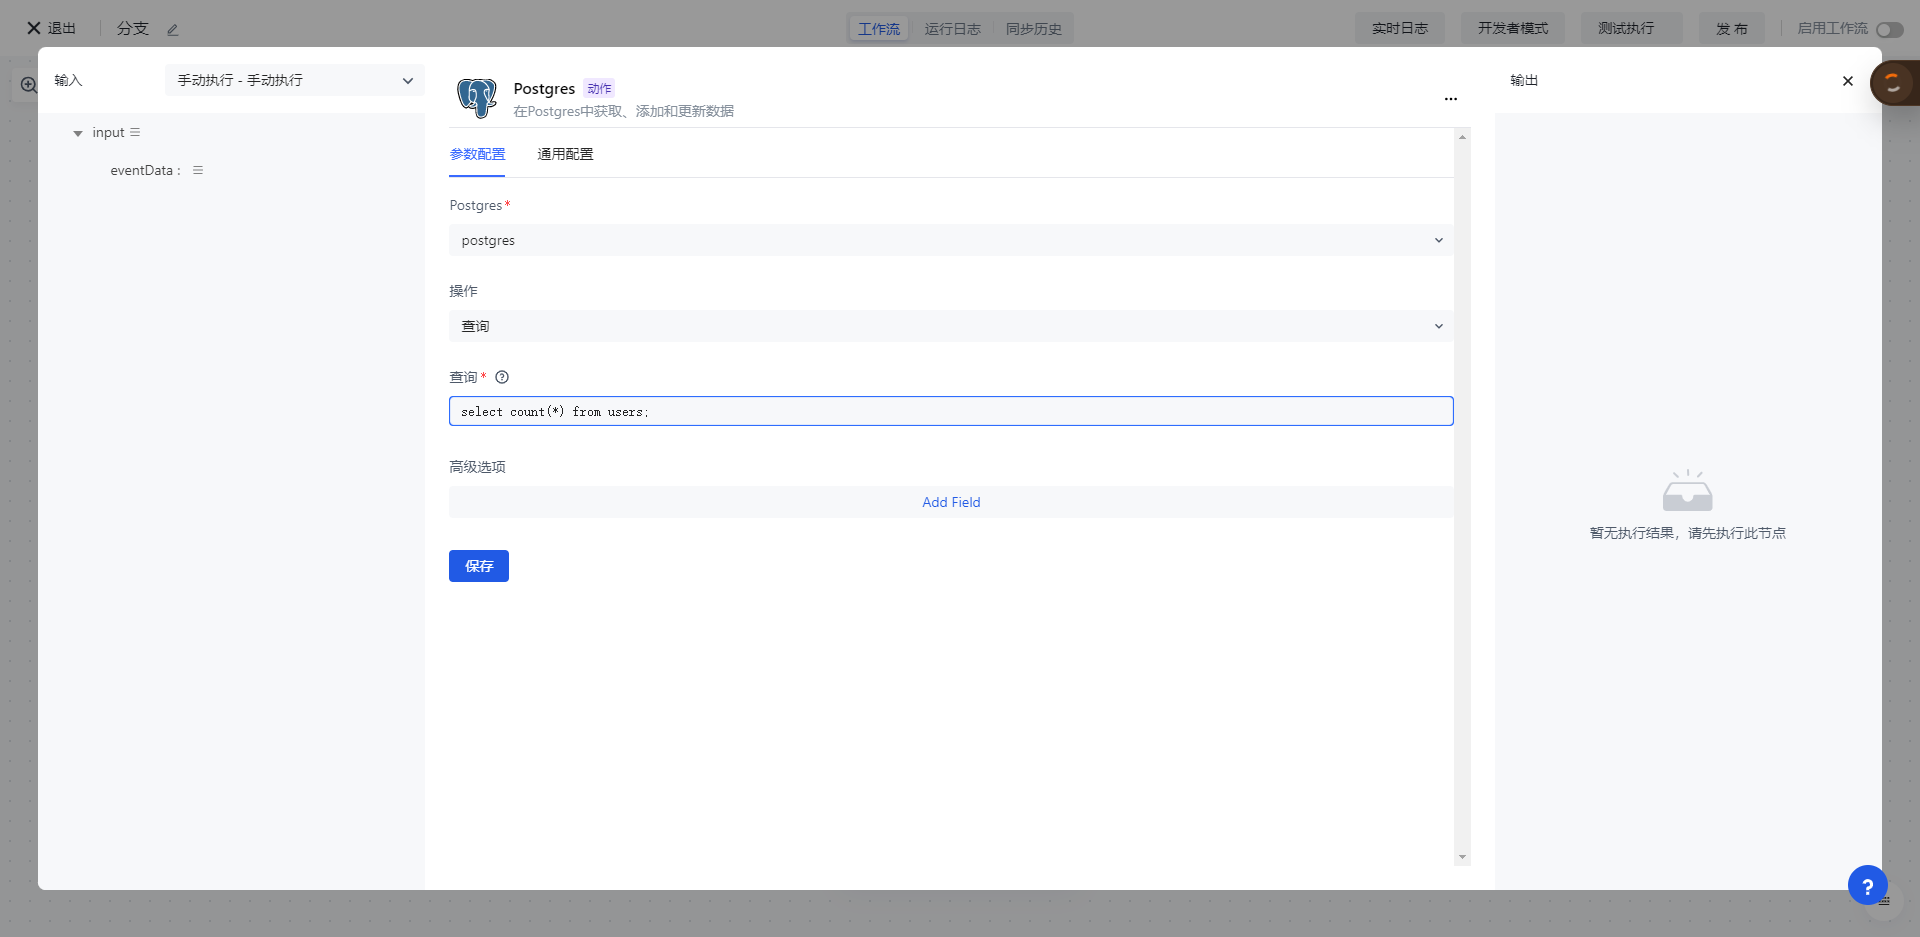Close the node panel with the X
The image size is (1920, 937).
(x=1847, y=81)
